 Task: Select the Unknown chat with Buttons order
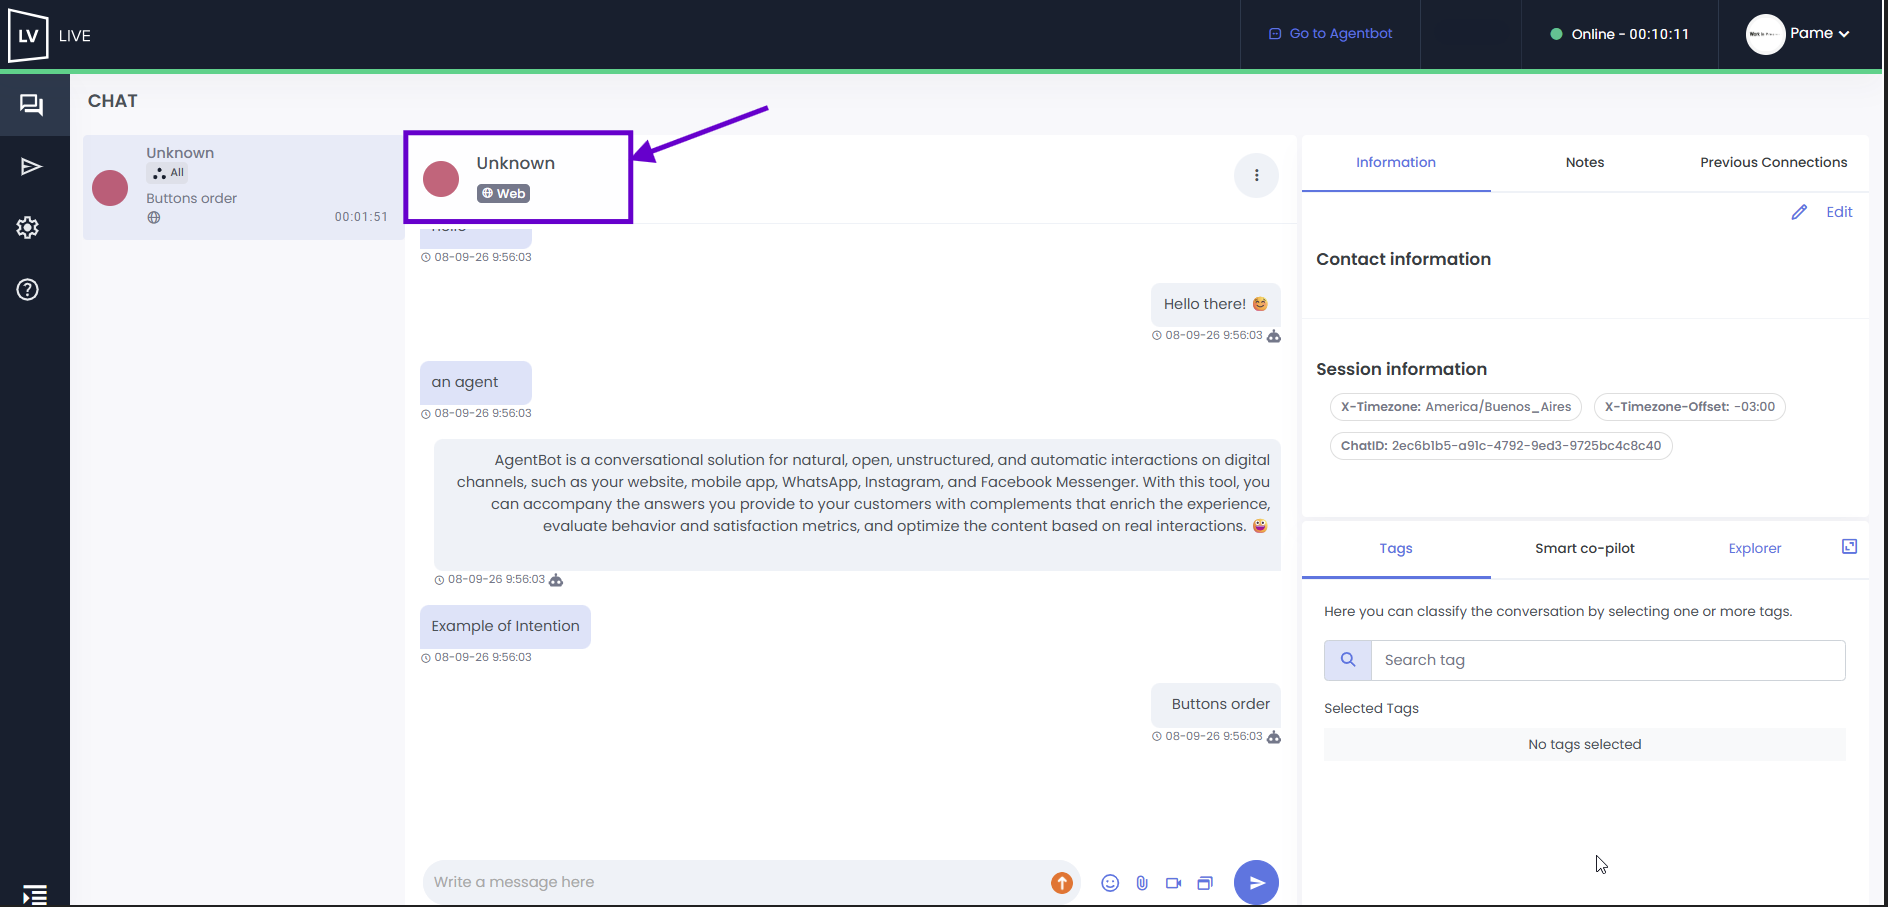(243, 187)
